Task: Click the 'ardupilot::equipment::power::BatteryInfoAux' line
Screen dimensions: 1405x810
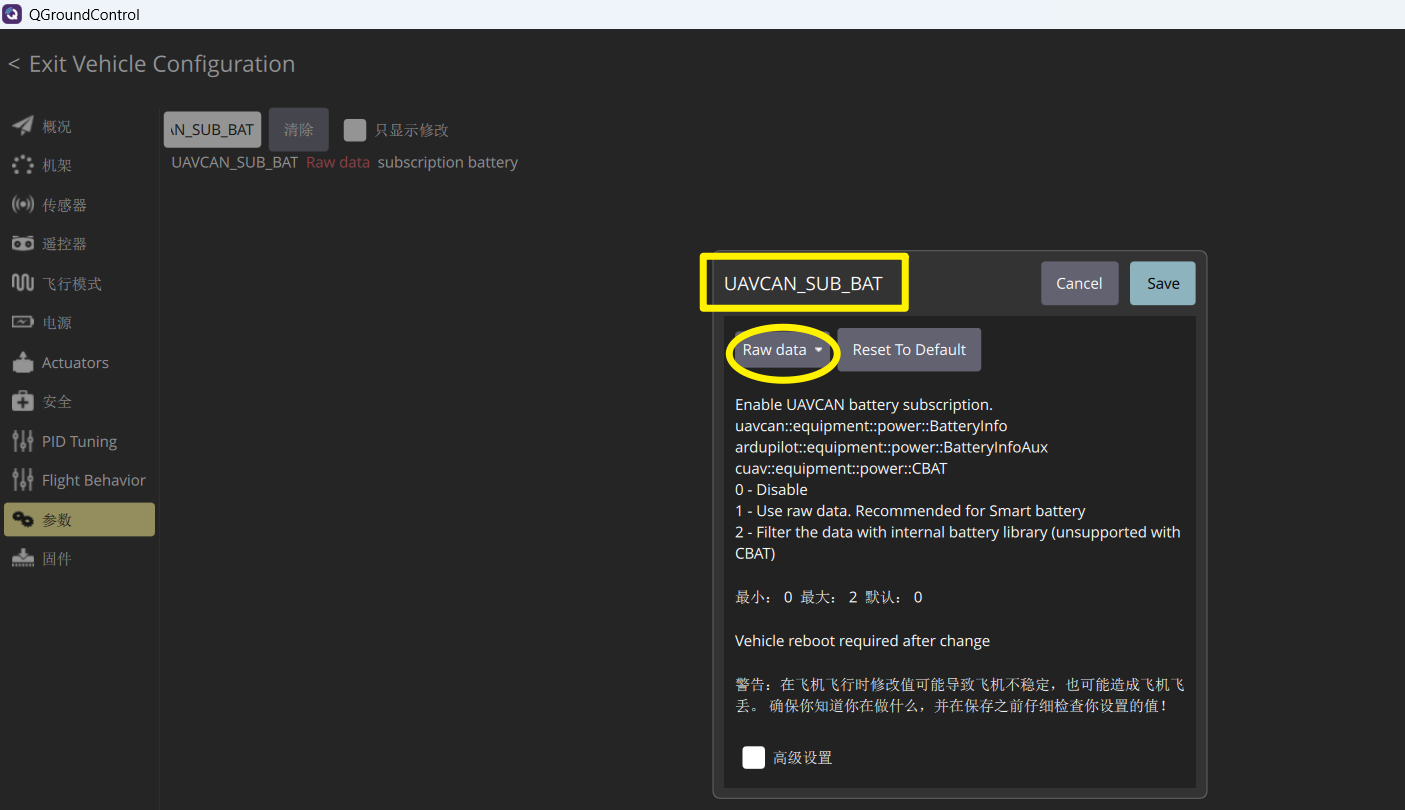Action: click(891, 447)
